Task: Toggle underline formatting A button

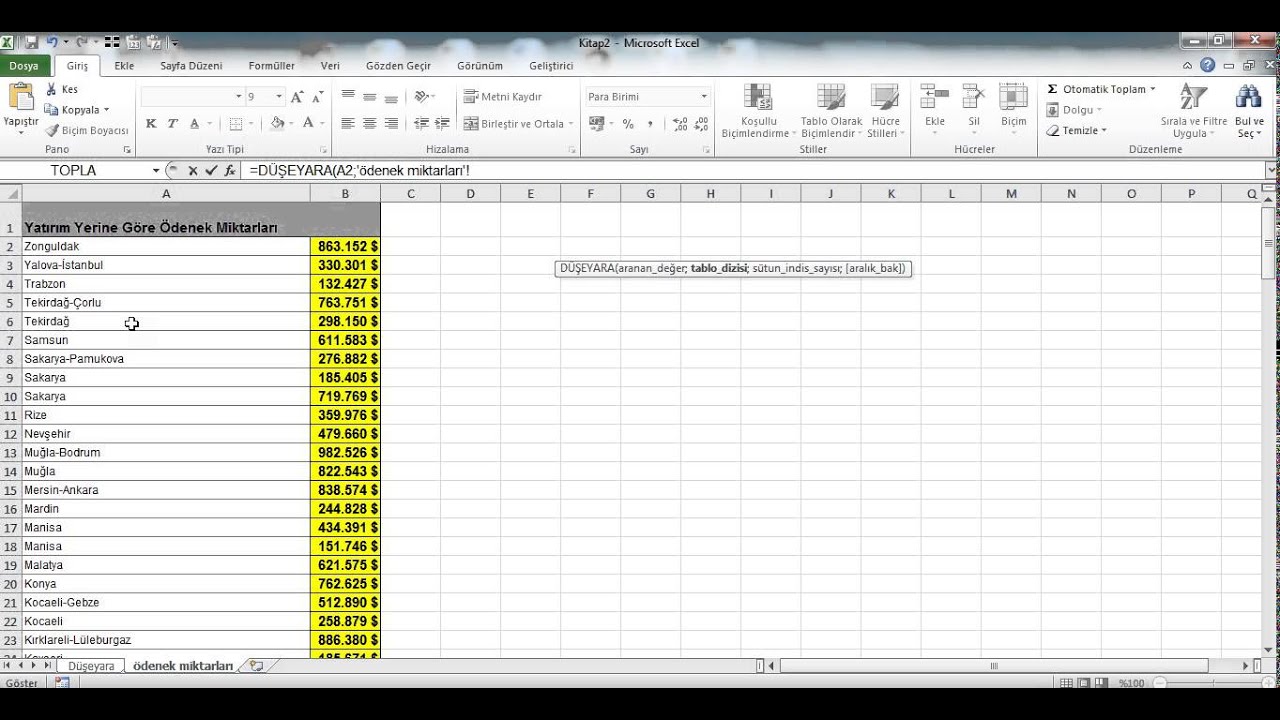Action: click(195, 124)
